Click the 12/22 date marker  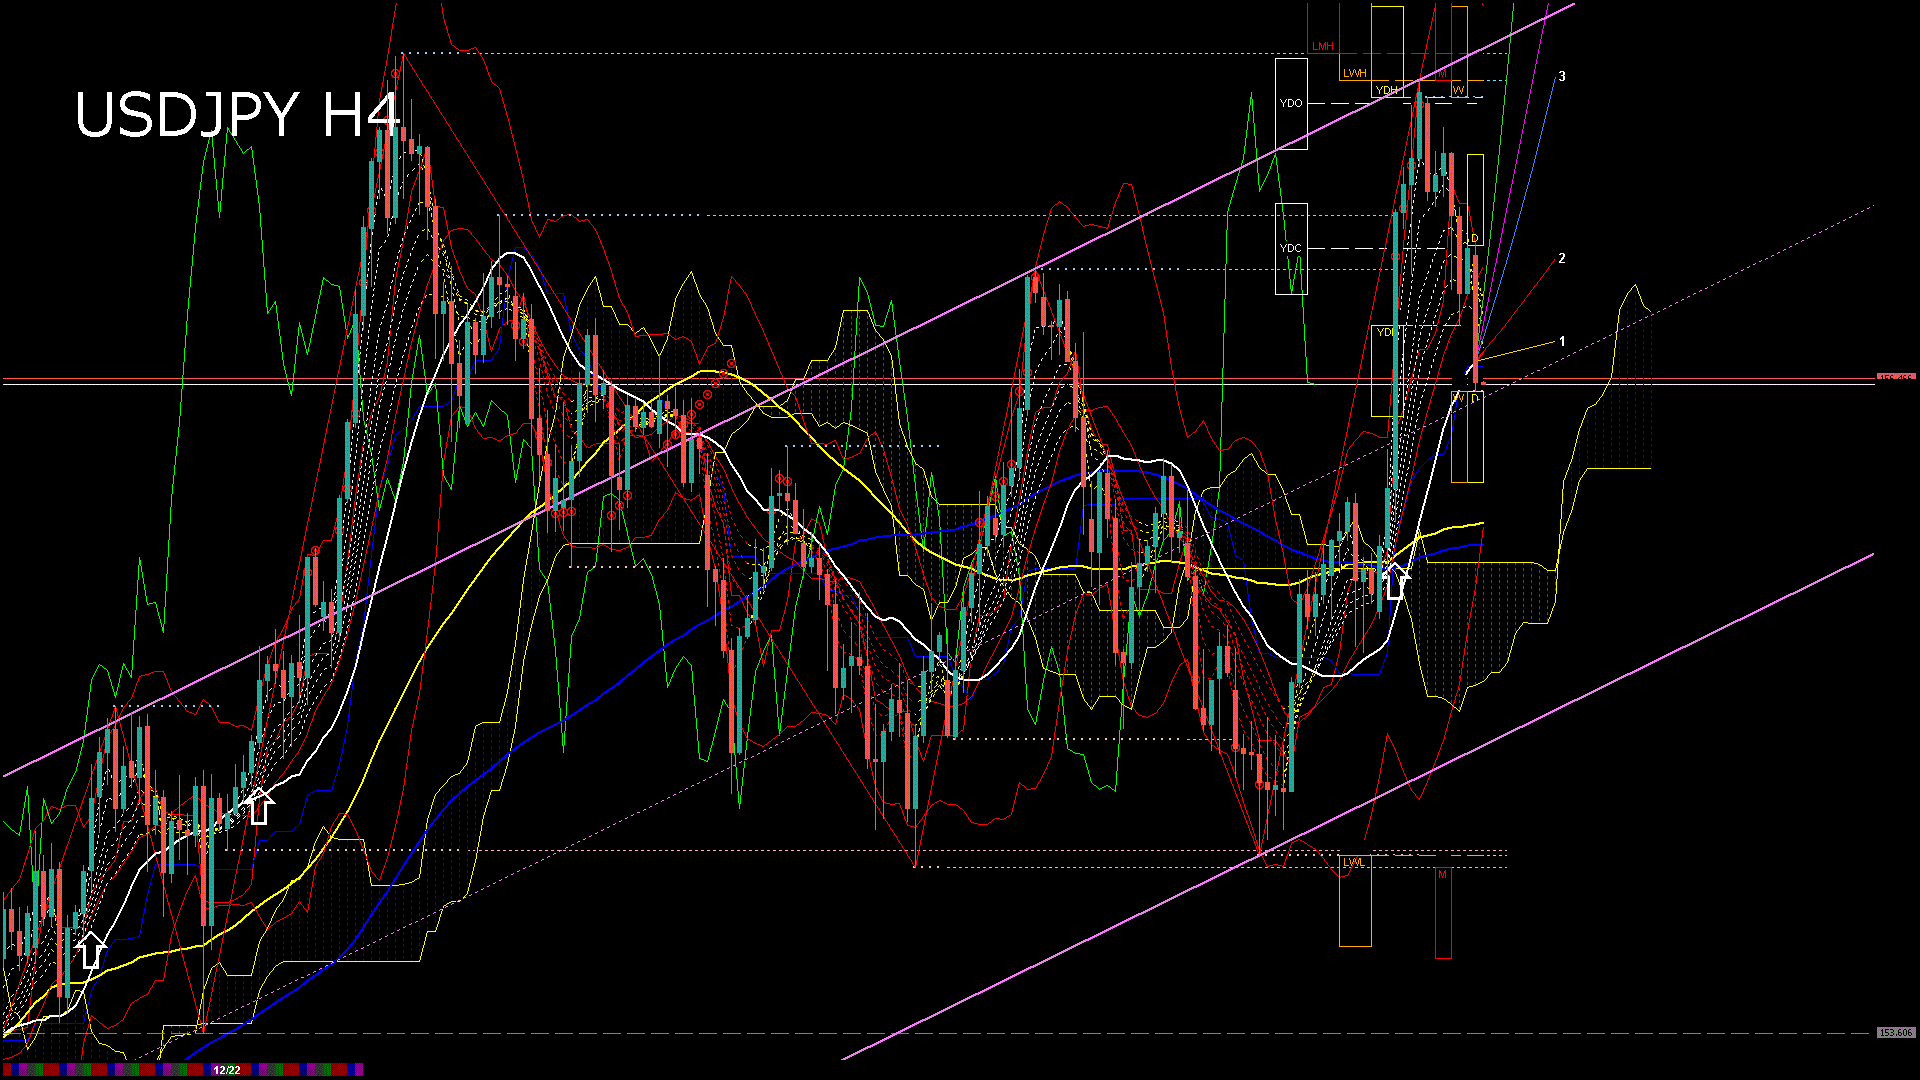point(227,1070)
